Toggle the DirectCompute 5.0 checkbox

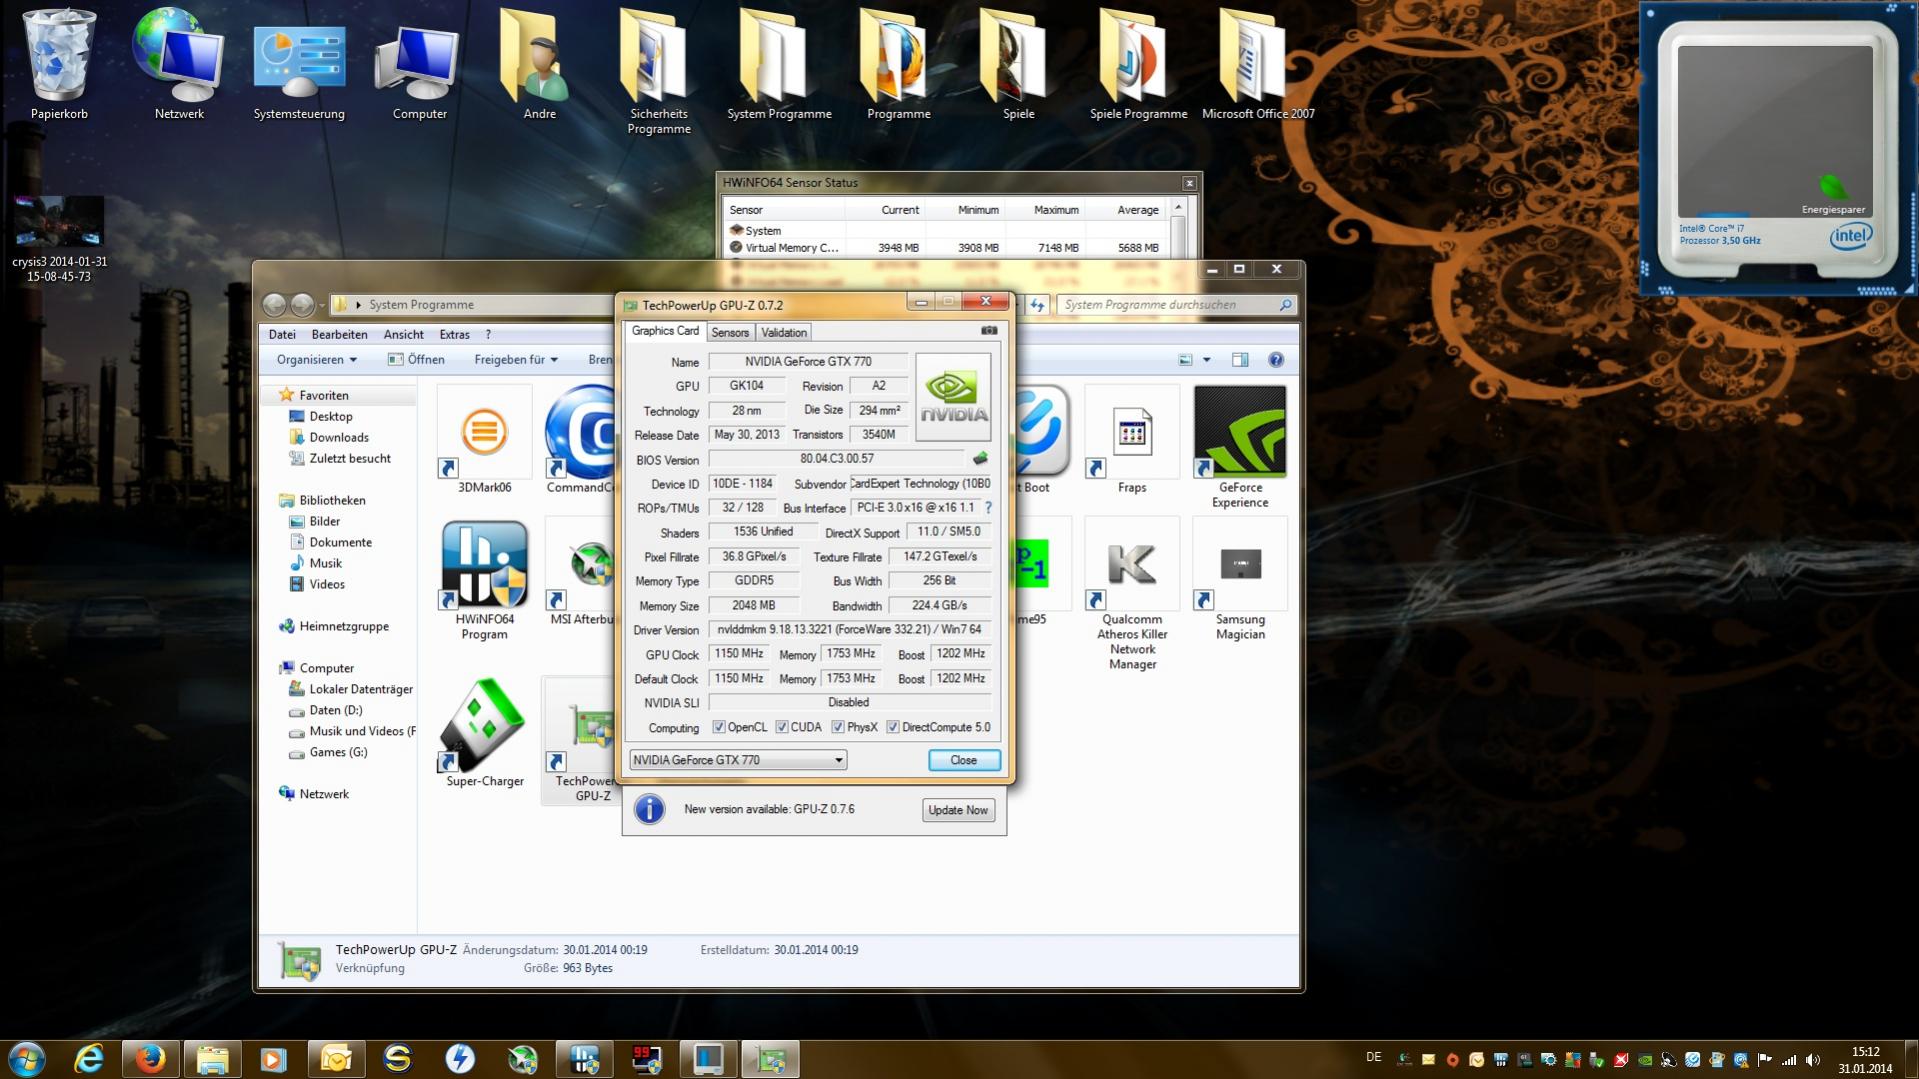[892, 727]
